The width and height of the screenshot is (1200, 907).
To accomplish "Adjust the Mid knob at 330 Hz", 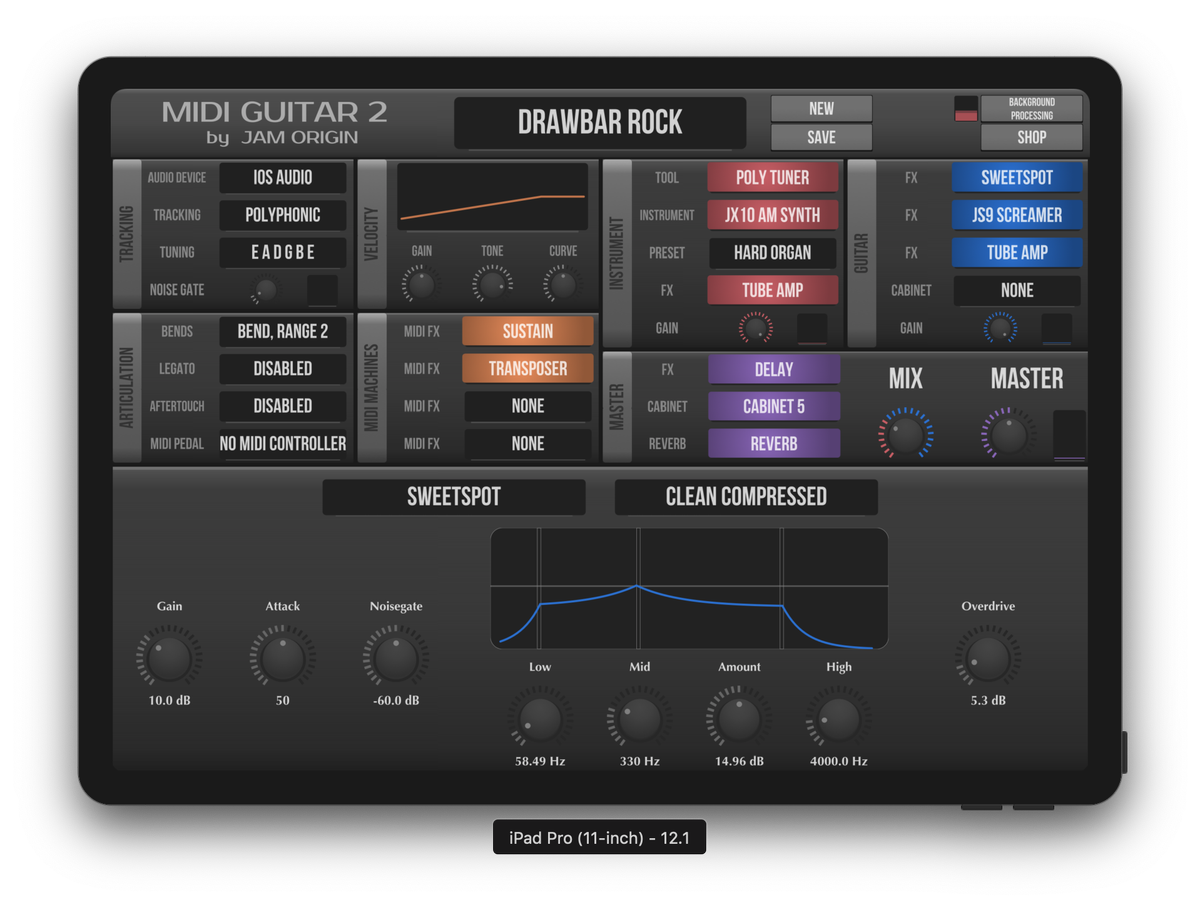I will 639,718.
